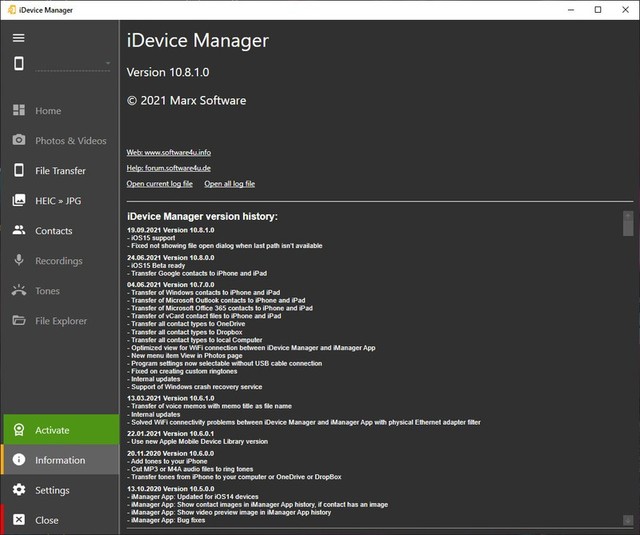
Task: Expand the device selection dropdown
Action: point(107,65)
